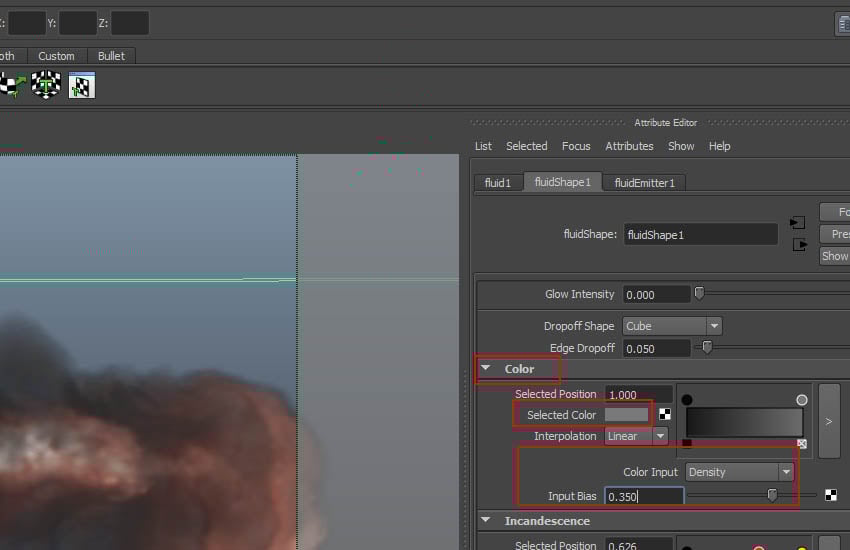This screenshot has width=850, height=550.
Task: Collapse the Incandescence section
Action: [x=486, y=520]
